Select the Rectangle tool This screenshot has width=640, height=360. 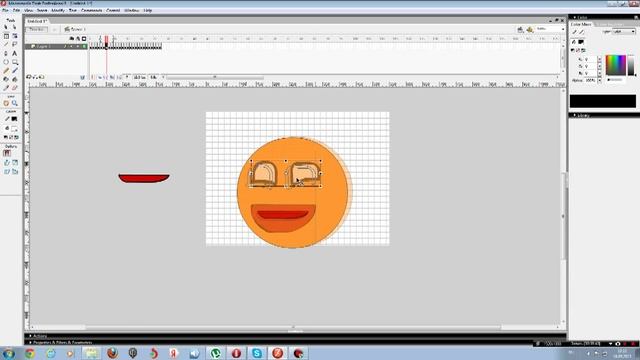point(15,62)
